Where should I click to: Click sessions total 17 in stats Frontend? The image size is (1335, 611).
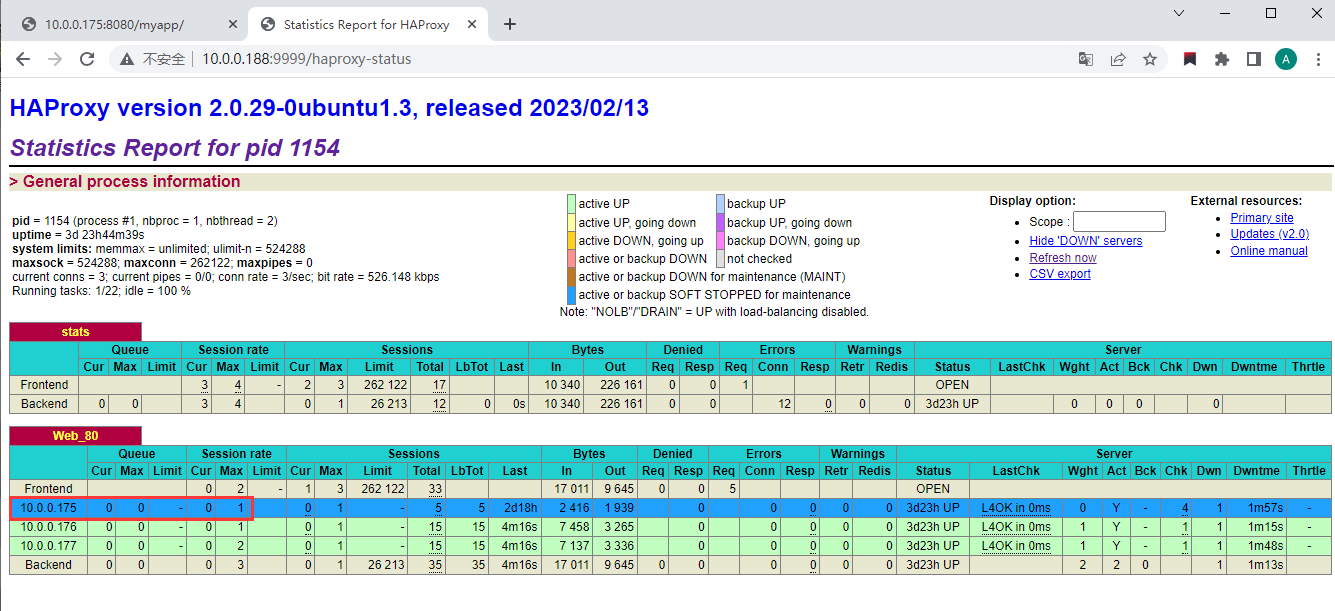point(439,385)
